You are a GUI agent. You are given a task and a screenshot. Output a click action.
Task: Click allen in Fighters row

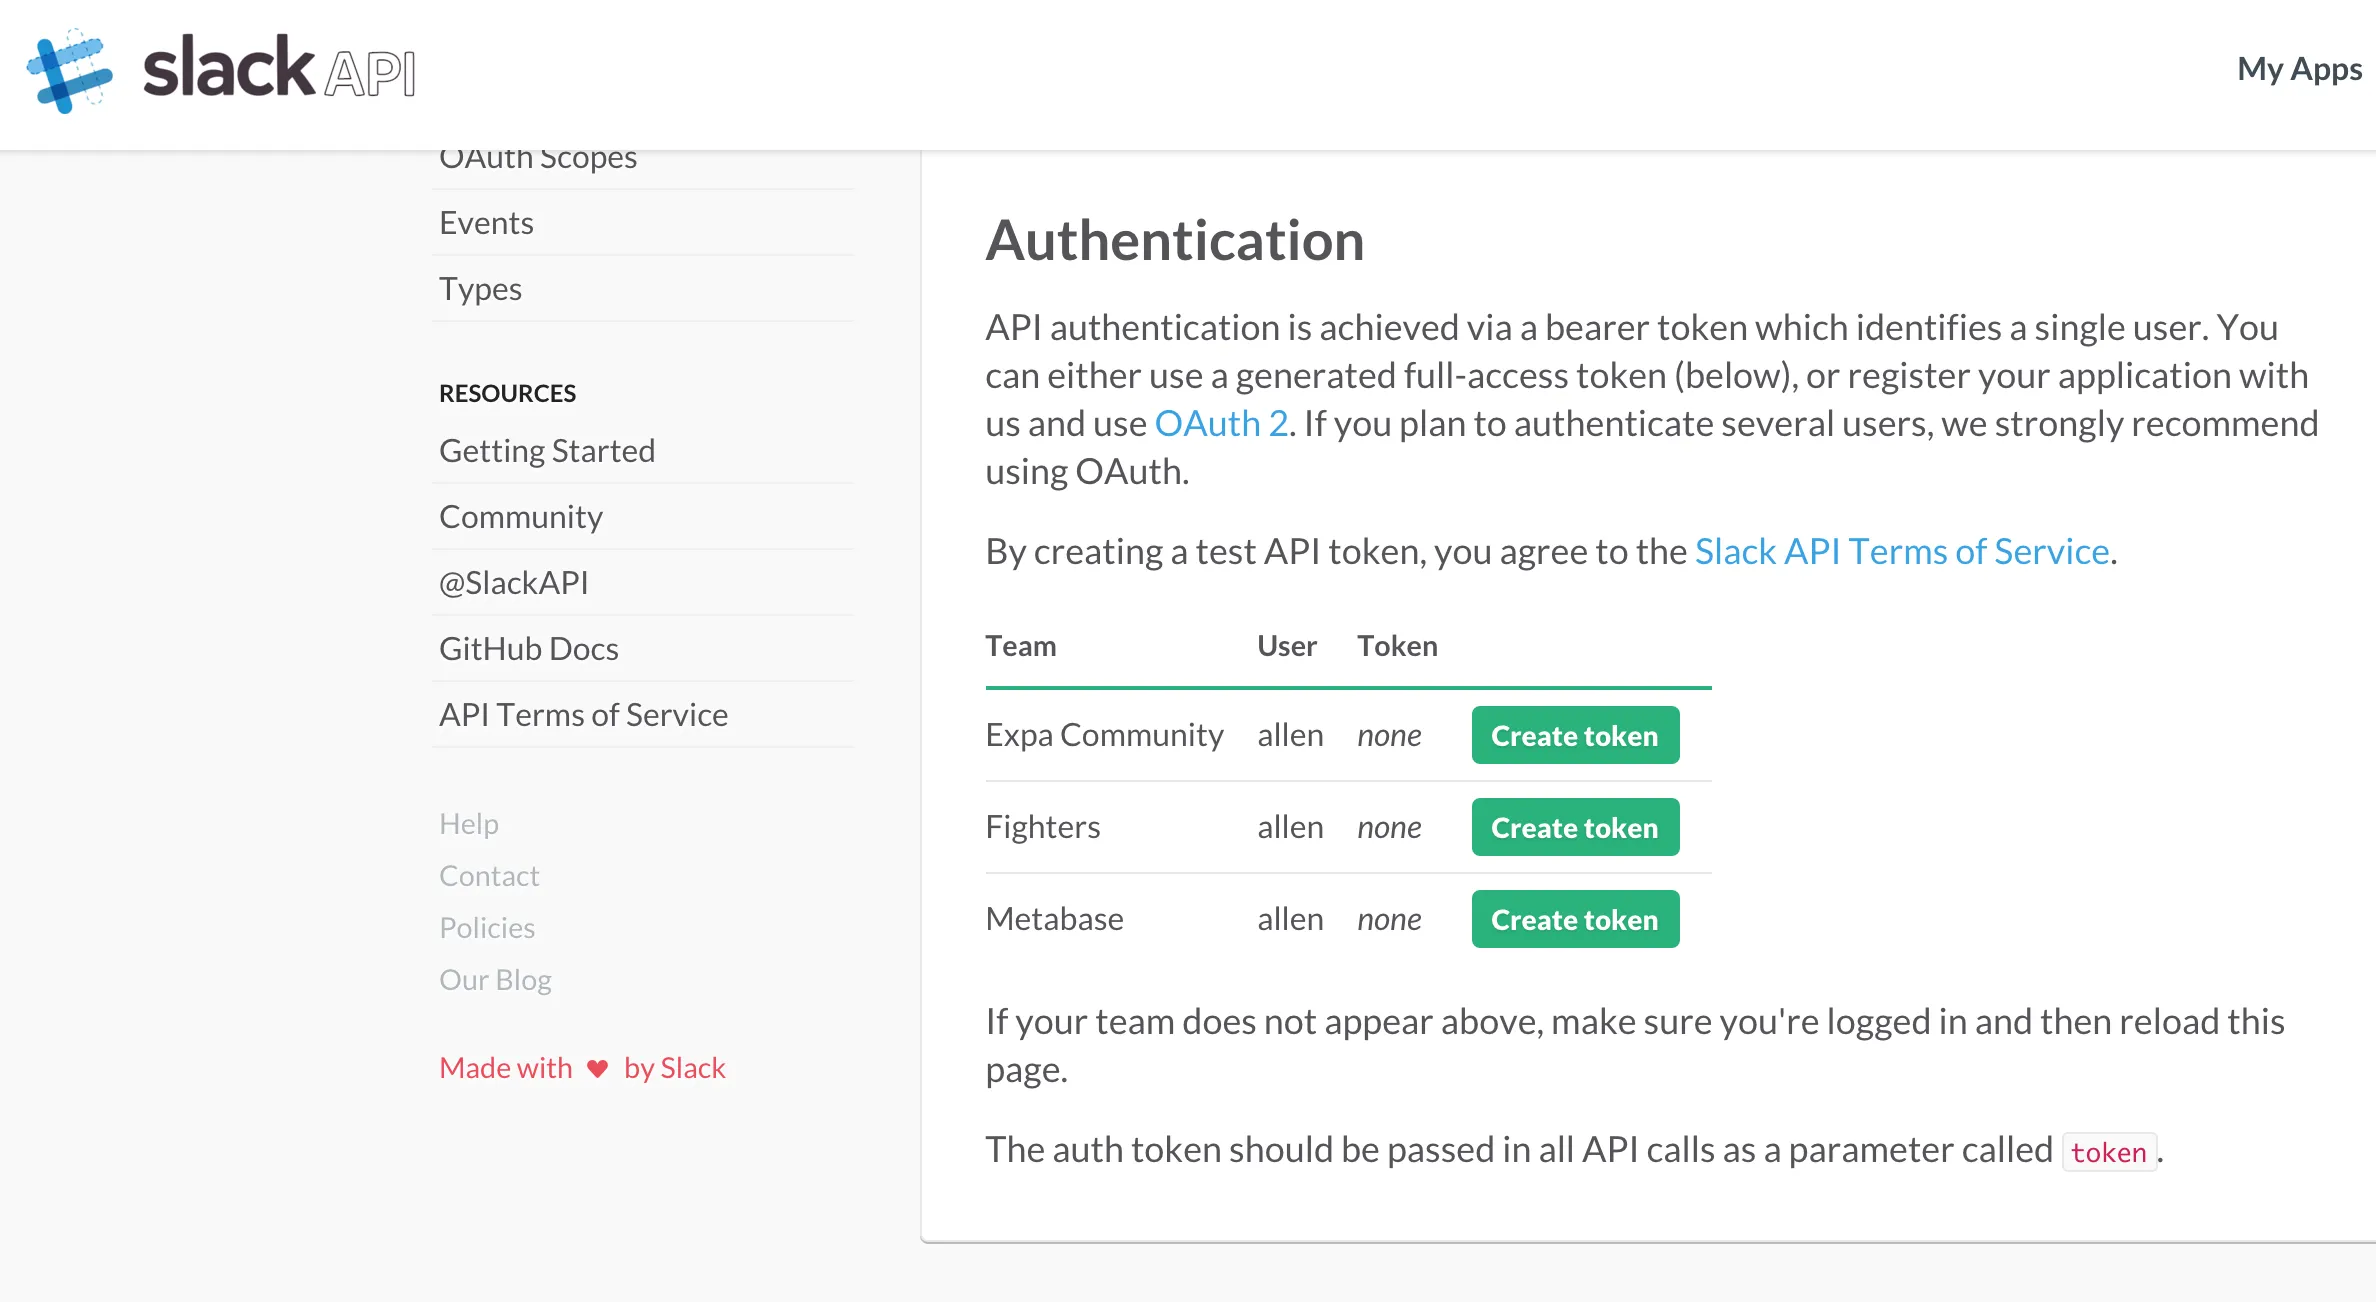[1290, 827]
